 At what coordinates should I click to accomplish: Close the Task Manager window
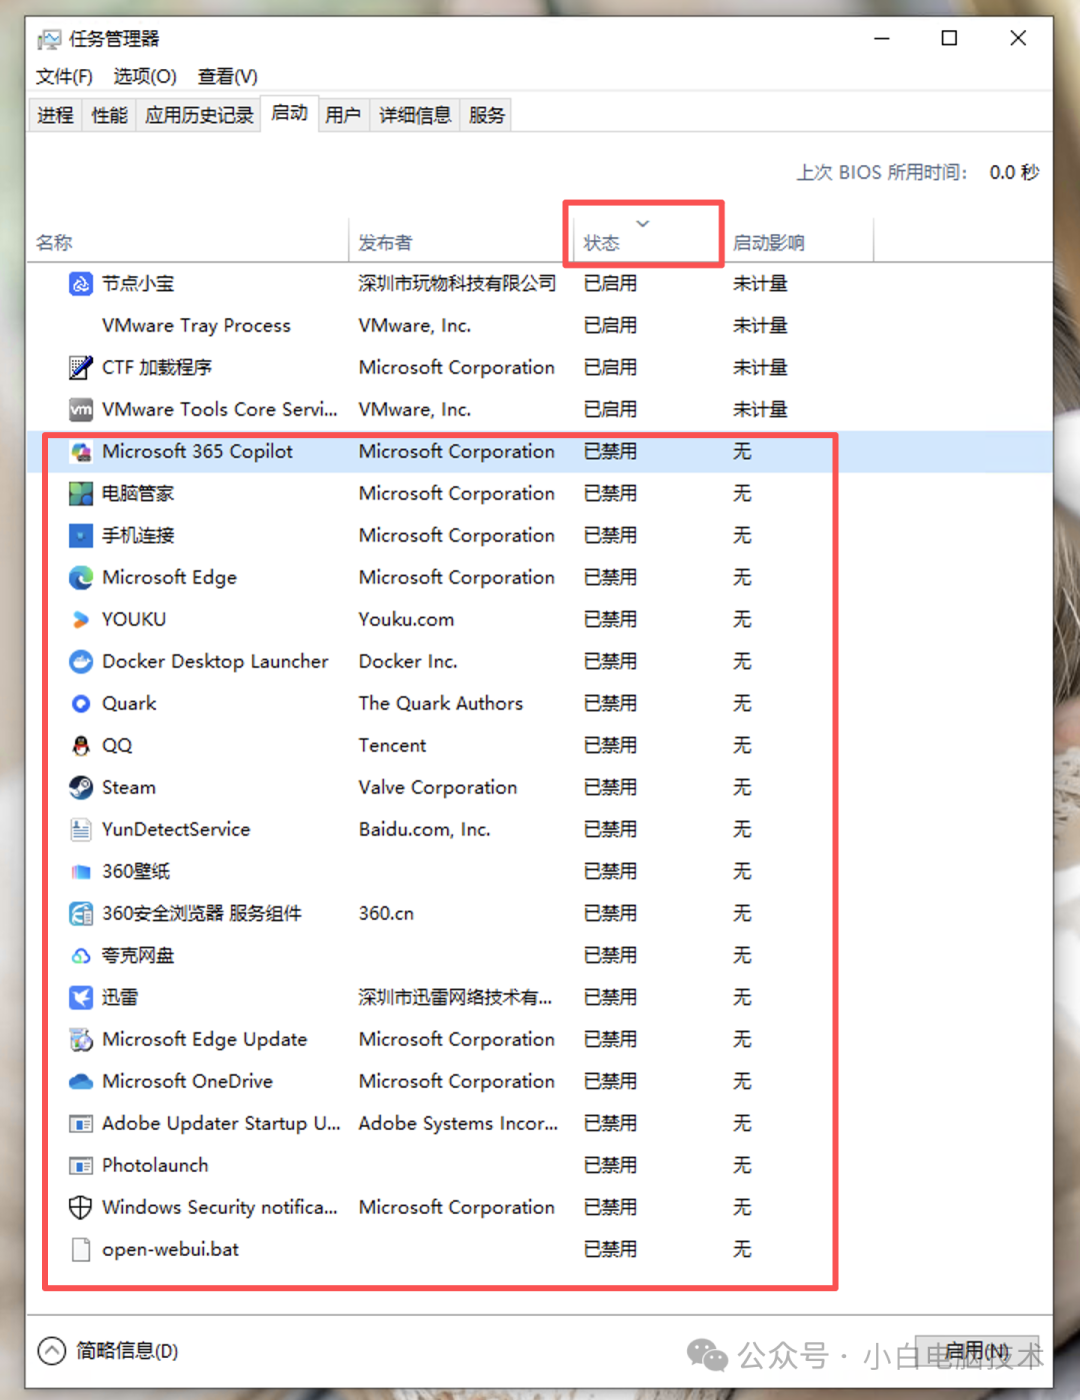click(1018, 38)
